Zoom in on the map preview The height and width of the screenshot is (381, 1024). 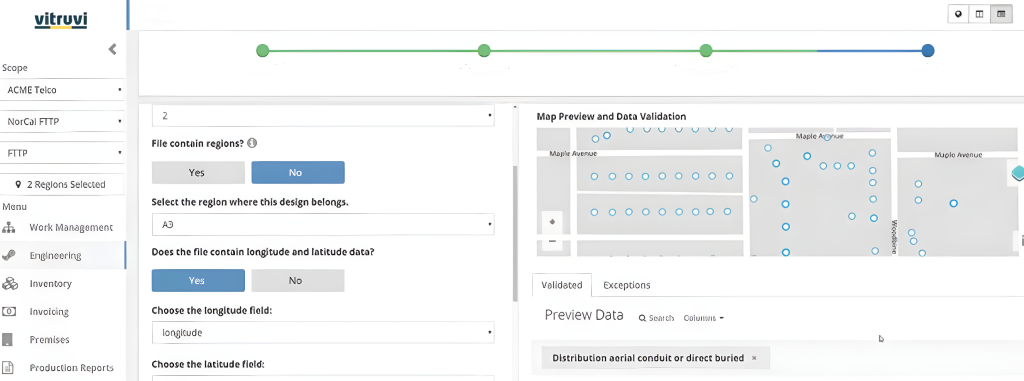click(x=552, y=222)
